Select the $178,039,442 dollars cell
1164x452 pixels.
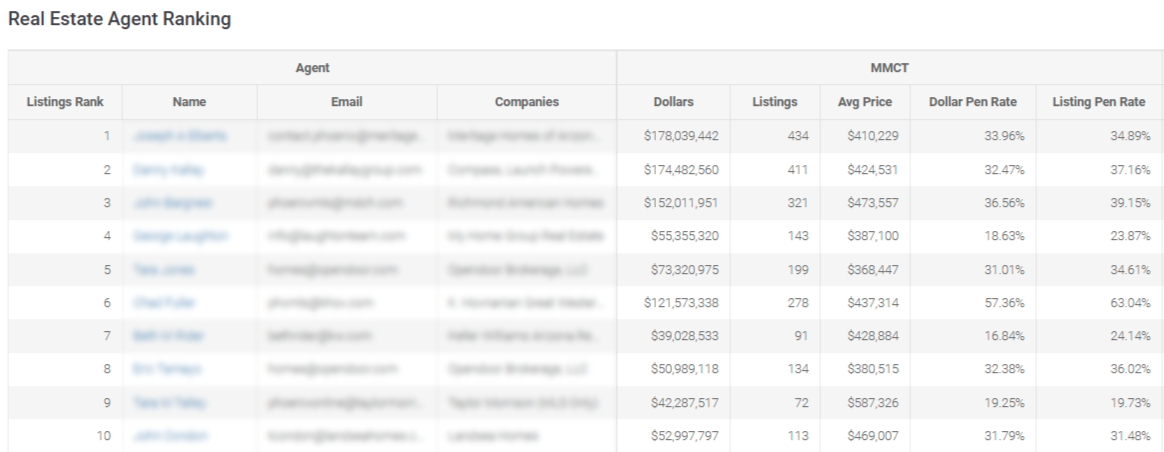pos(681,136)
